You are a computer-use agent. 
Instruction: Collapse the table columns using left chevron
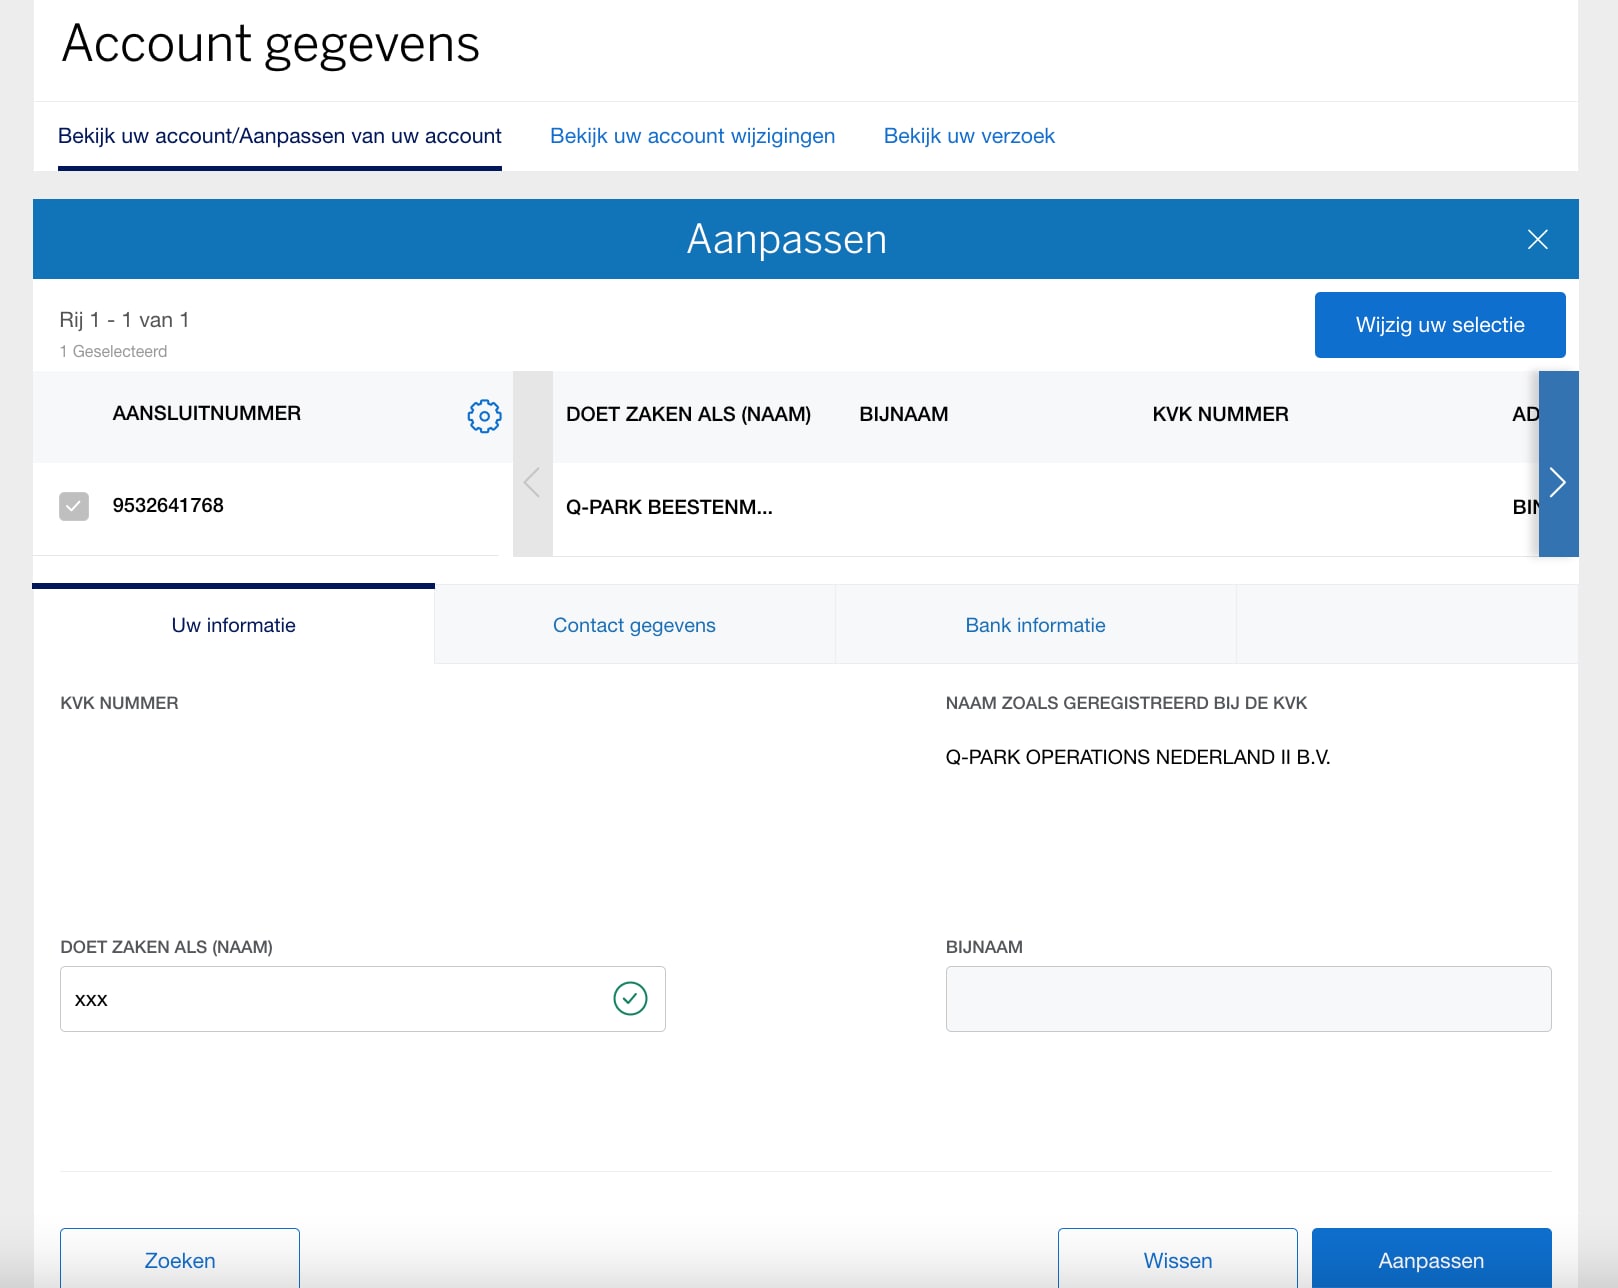click(532, 482)
